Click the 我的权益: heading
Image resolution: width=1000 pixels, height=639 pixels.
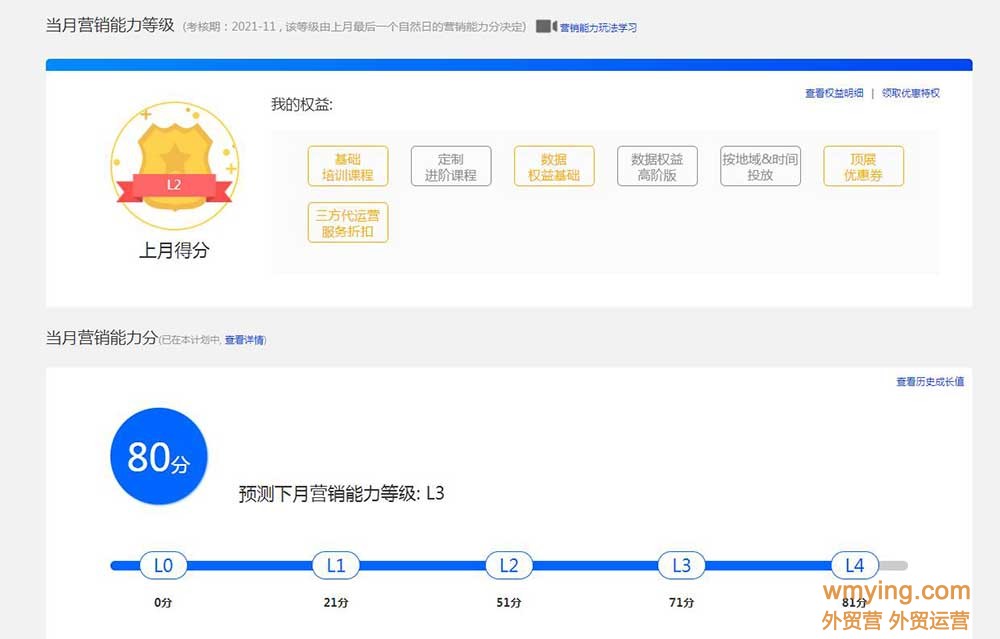(302, 105)
